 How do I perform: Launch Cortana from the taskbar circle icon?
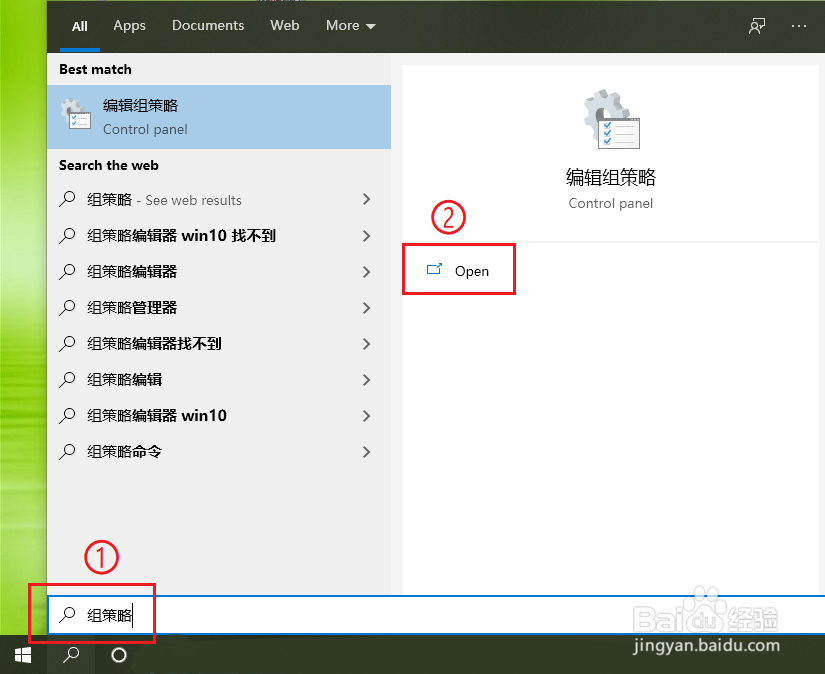tap(119, 655)
